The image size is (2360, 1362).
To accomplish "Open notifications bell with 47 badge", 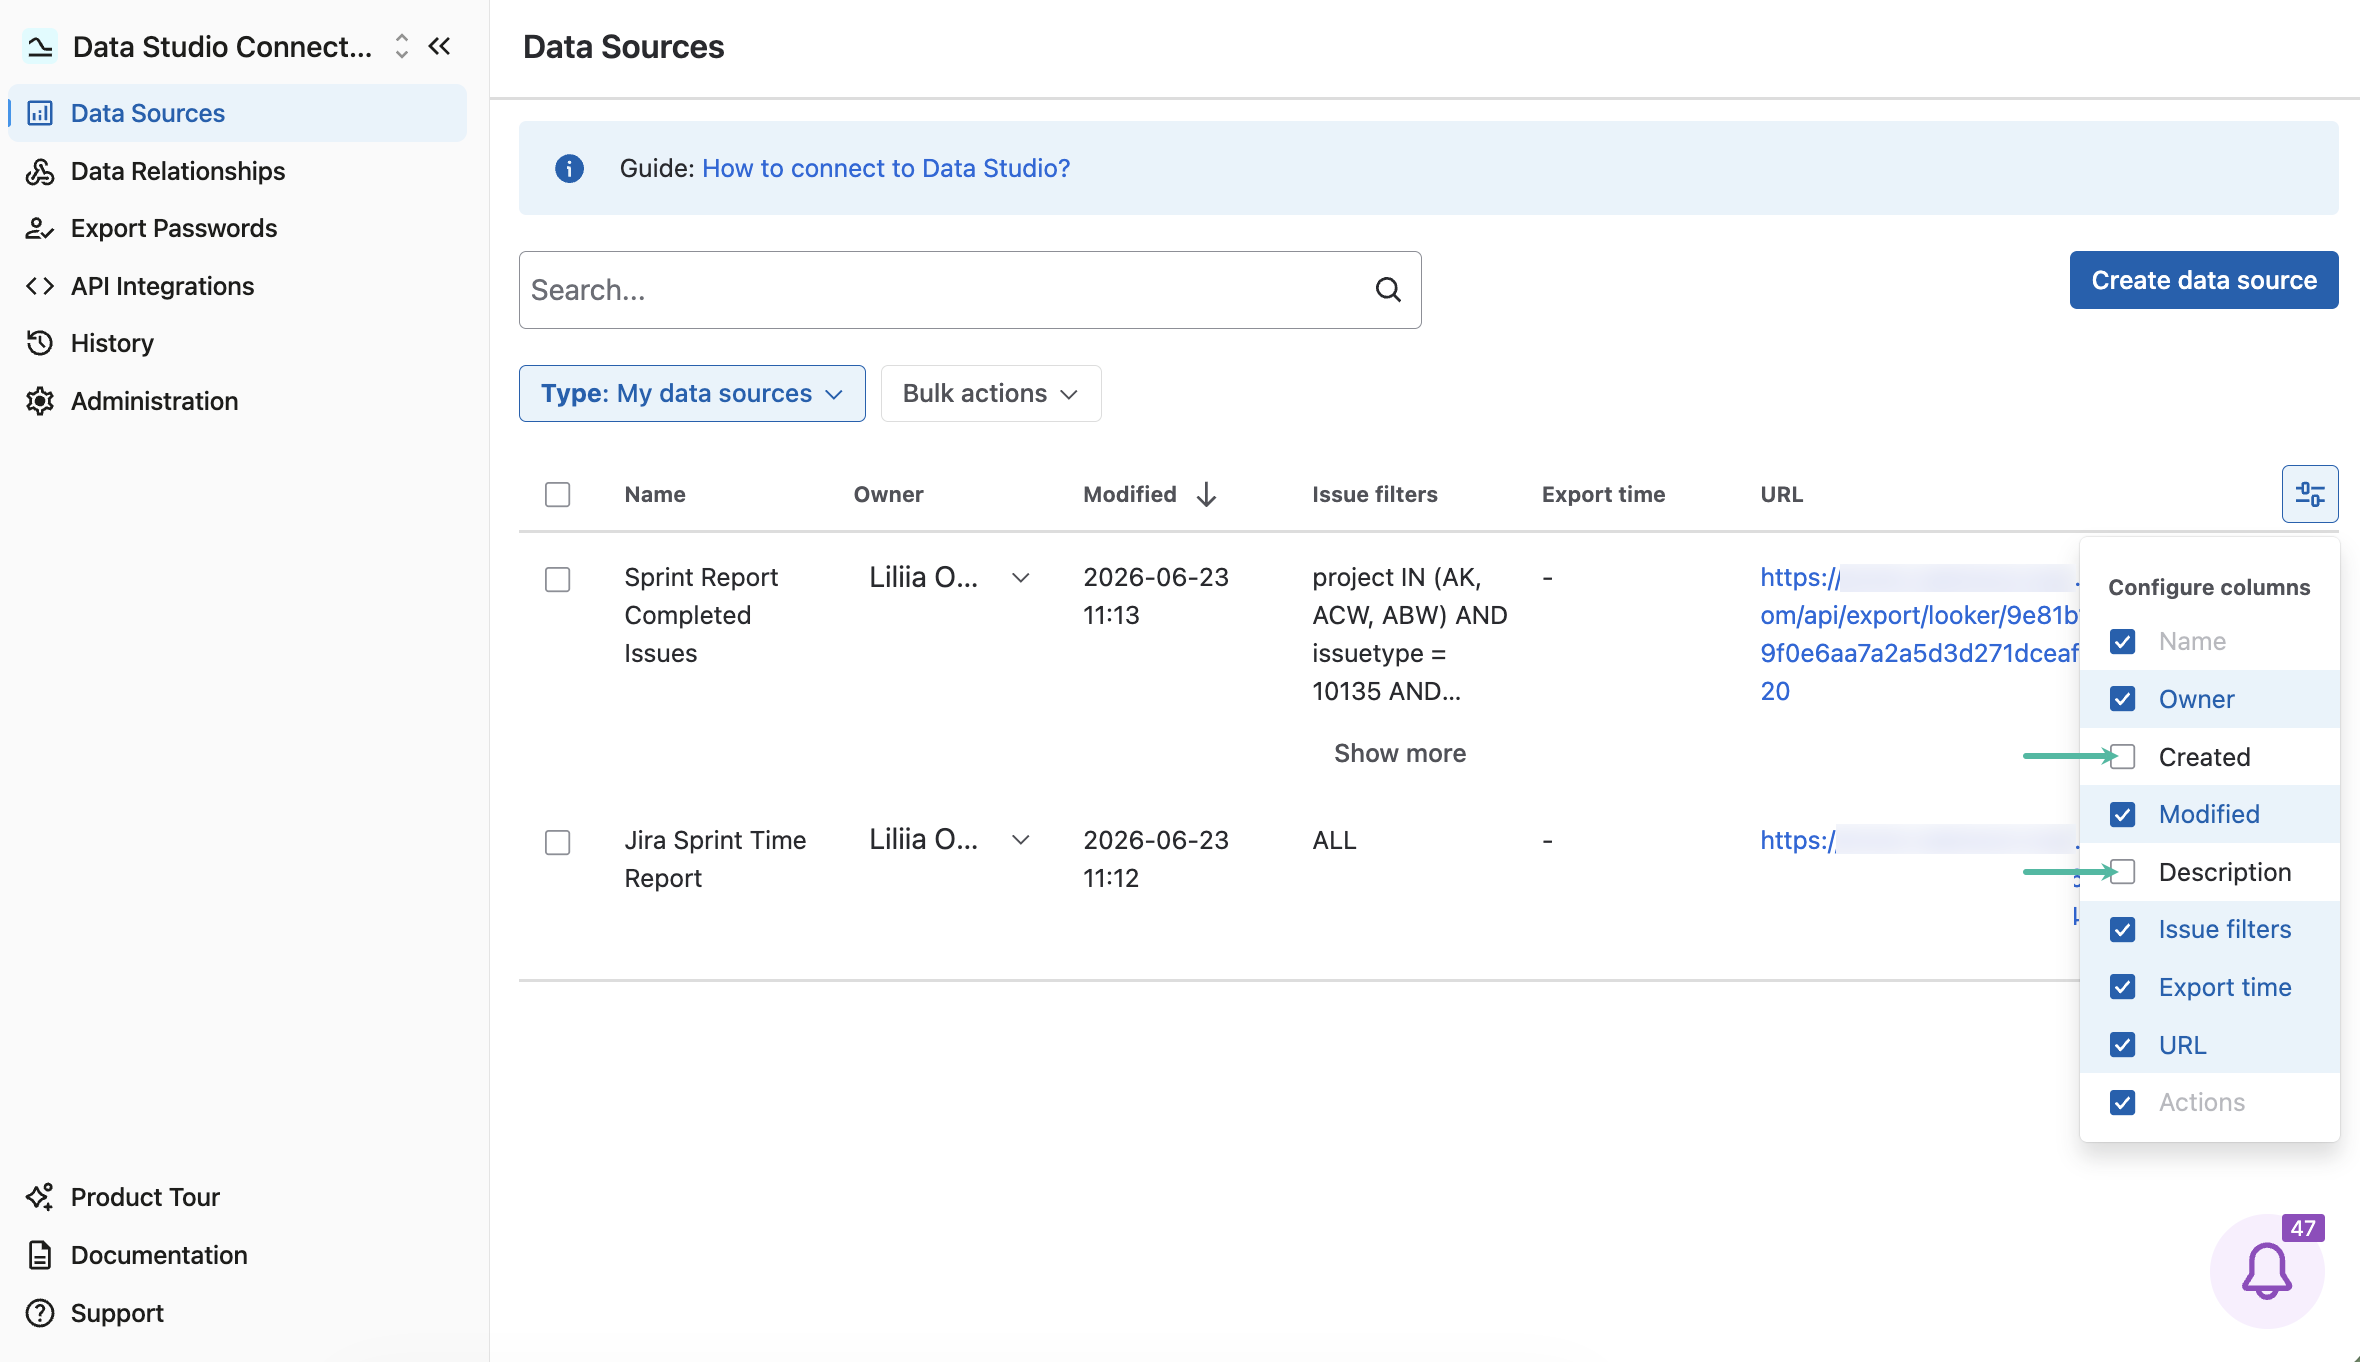I will tap(2267, 1271).
